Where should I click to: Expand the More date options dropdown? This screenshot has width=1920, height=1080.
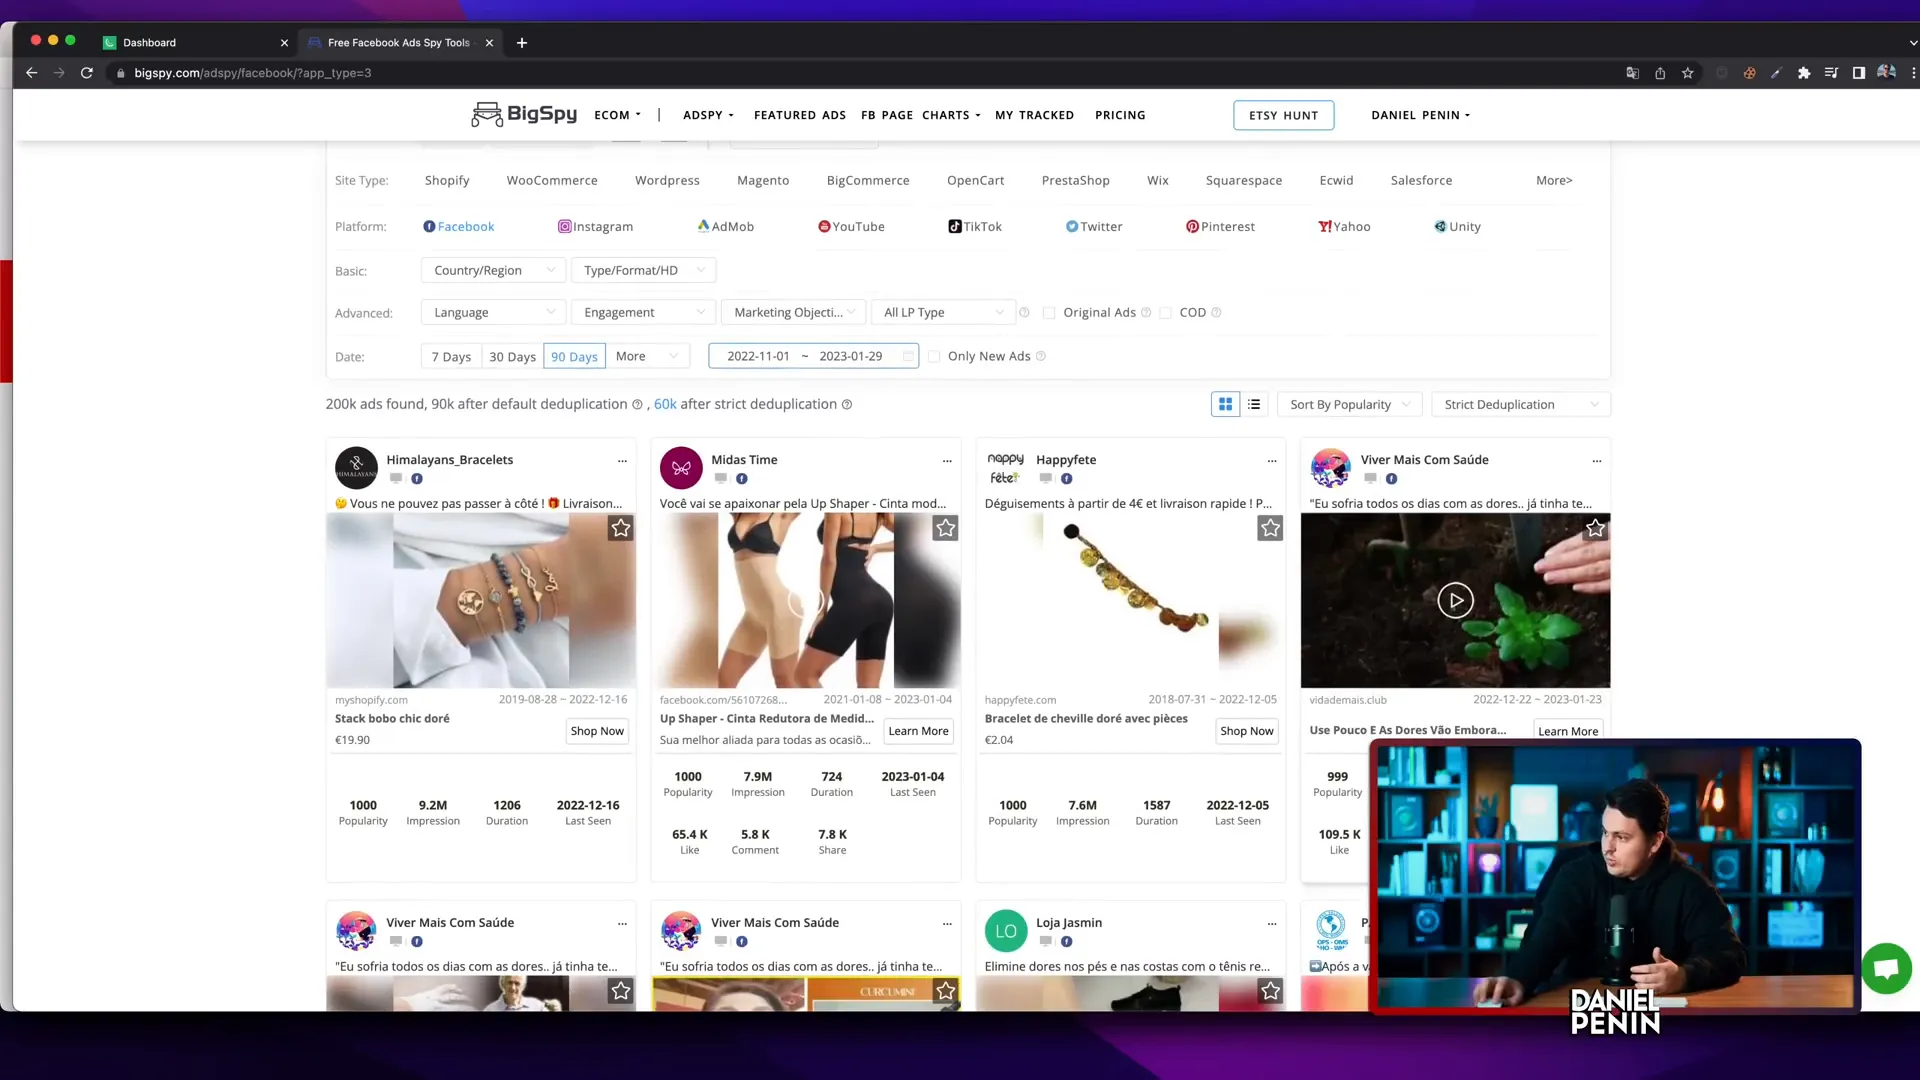[x=647, y=356]
